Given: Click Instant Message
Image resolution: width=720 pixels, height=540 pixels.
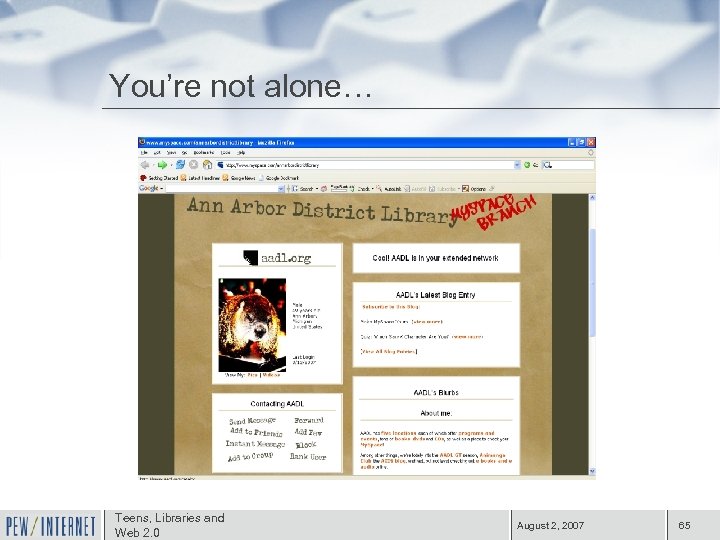Looking at the screenshot, I should 255,444.
